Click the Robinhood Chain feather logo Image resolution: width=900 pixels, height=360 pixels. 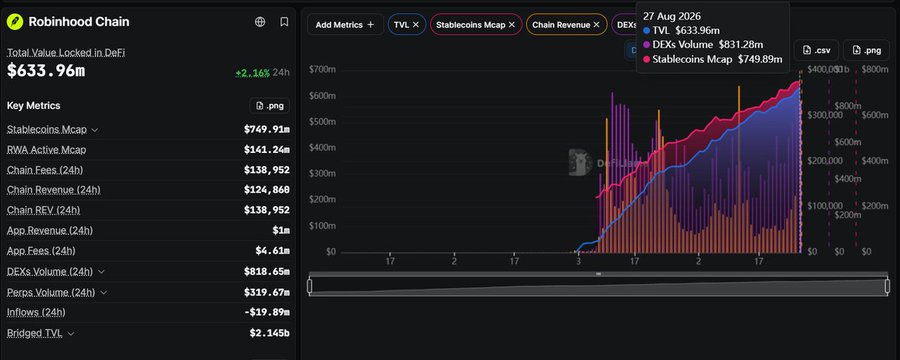(14, 22)
